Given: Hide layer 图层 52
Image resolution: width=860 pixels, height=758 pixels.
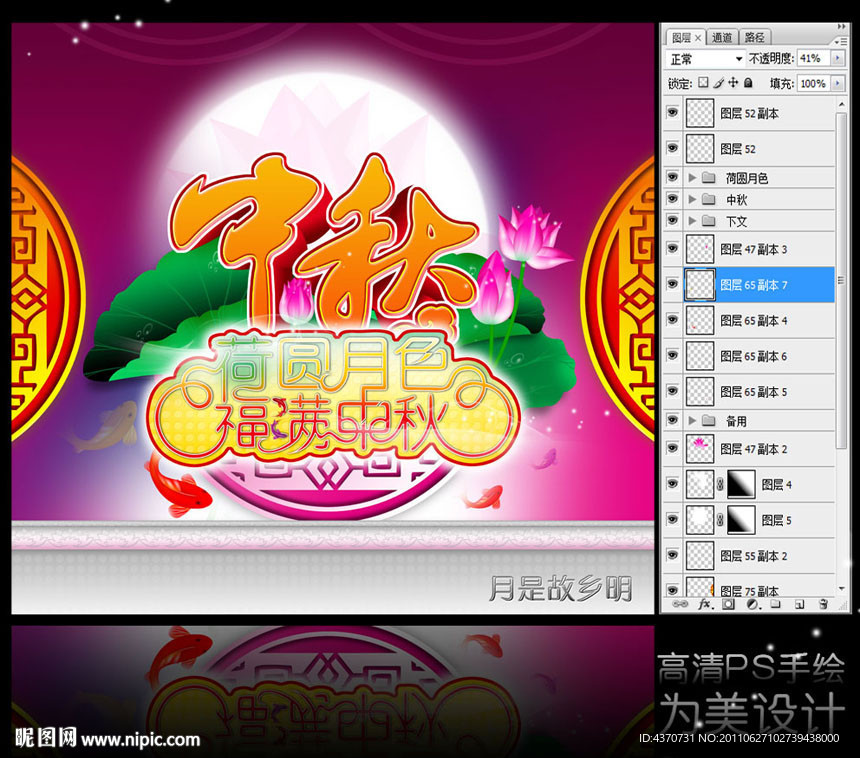Looking at the screenshot, I should 672,148.
